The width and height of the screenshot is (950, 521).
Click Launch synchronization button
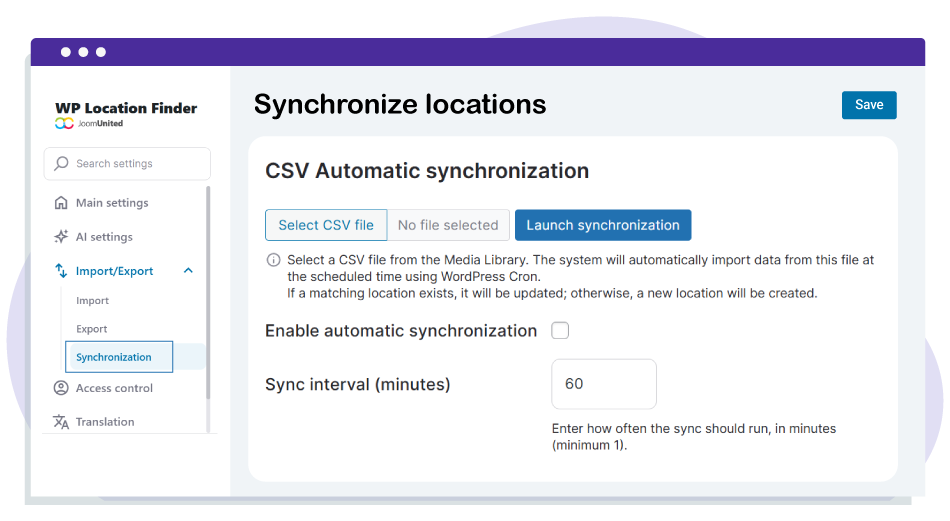tap(603, 225)
